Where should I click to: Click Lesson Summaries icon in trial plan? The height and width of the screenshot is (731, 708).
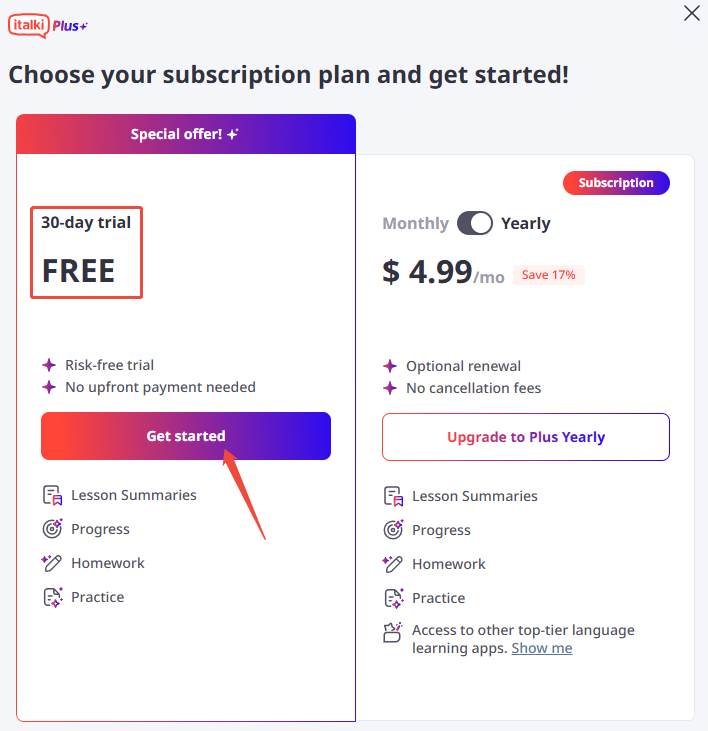point(52,495)
